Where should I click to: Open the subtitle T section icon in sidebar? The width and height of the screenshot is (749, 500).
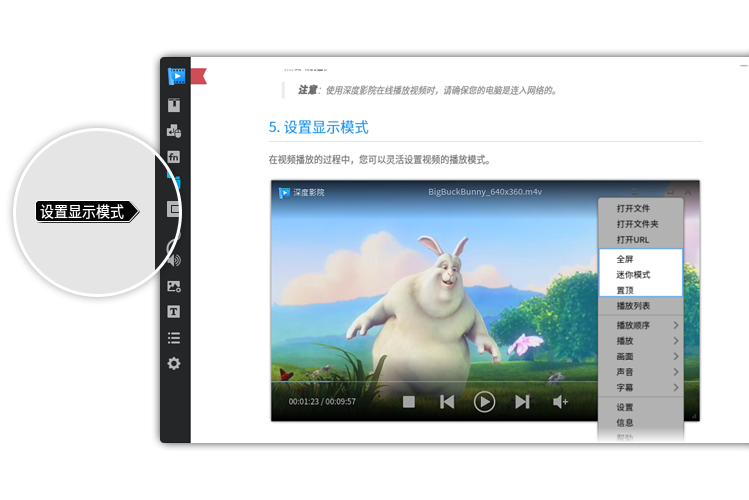pos(174,312)
